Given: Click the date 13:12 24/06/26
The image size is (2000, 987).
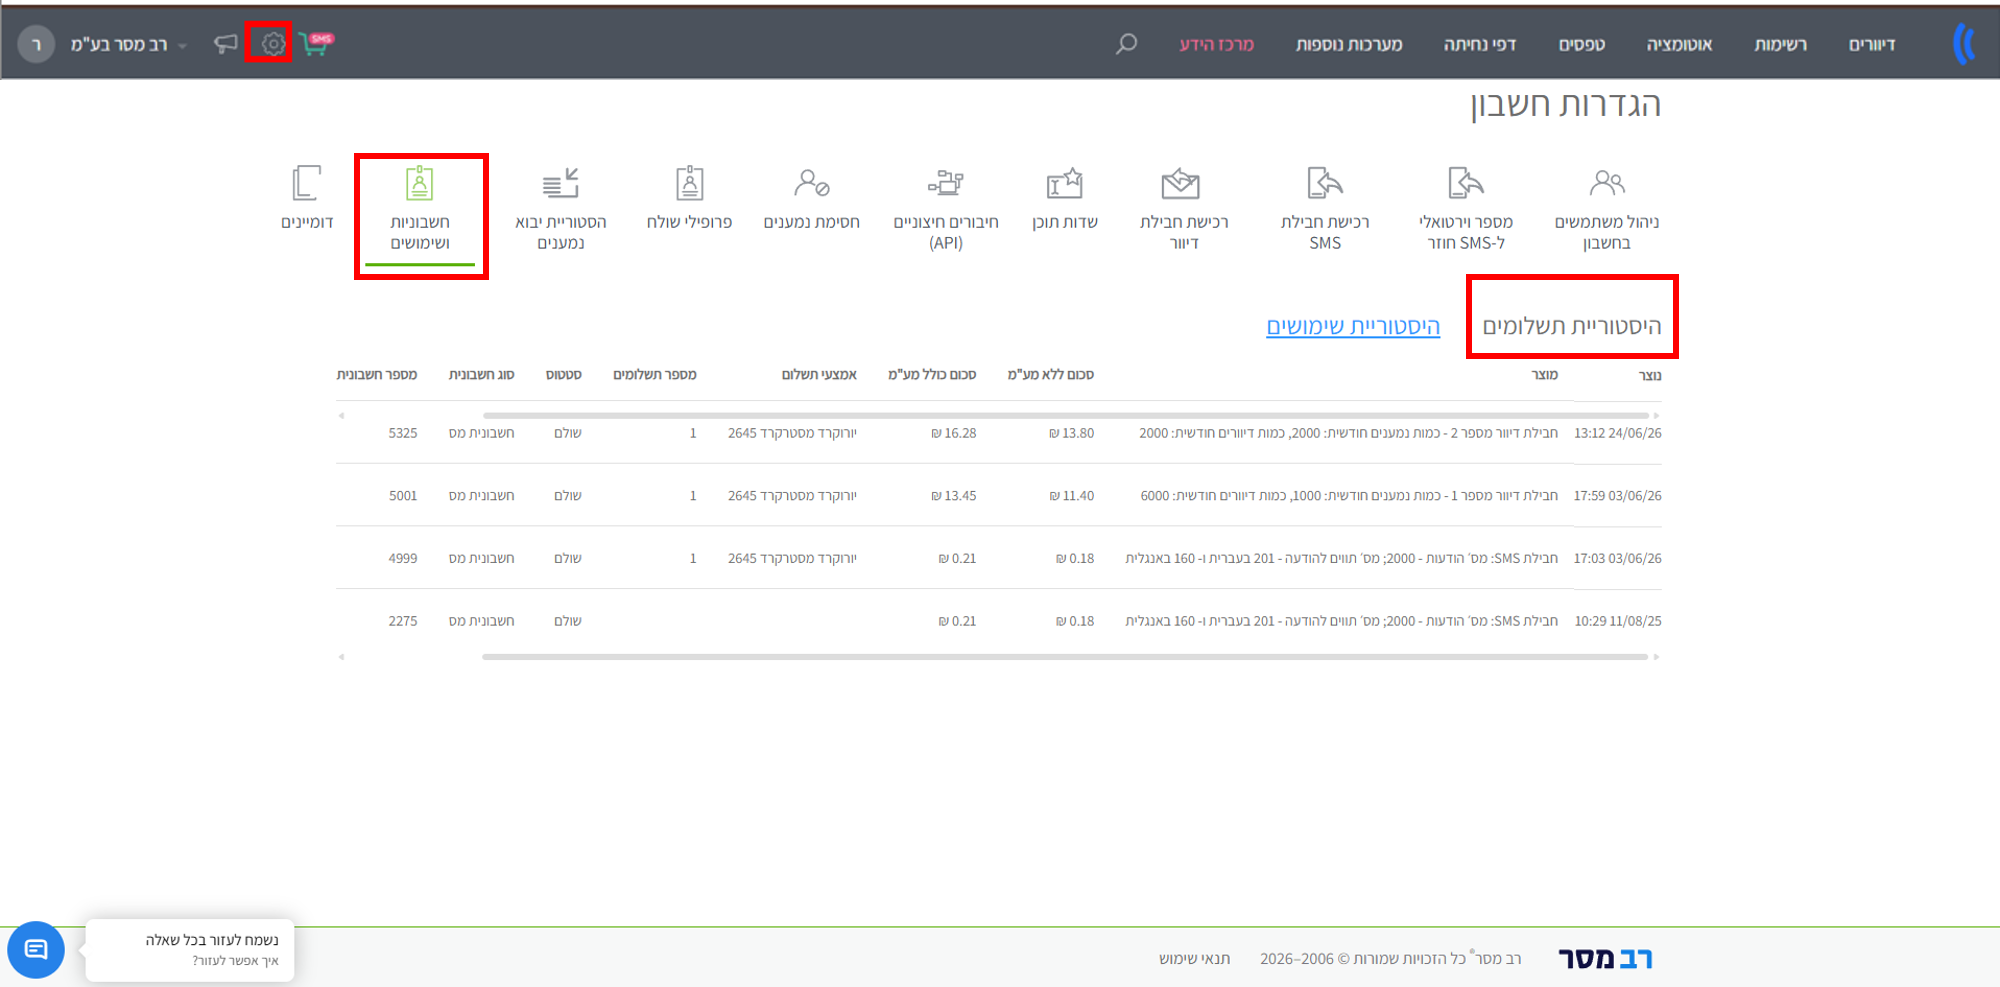Looking at the screenshot, I should click(x=1618, y=433).
